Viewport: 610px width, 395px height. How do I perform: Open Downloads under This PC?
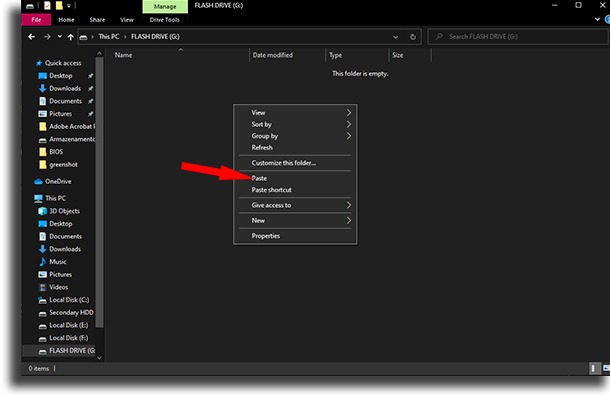click(x=65, y=249)
